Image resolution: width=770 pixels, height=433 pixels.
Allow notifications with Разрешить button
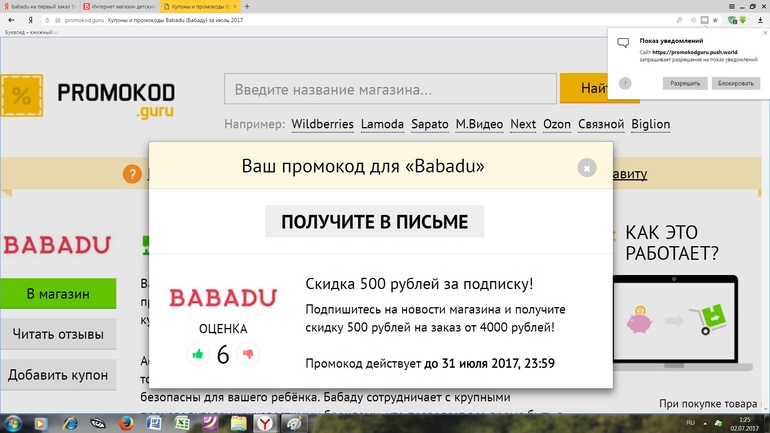[x=685, y=83]
